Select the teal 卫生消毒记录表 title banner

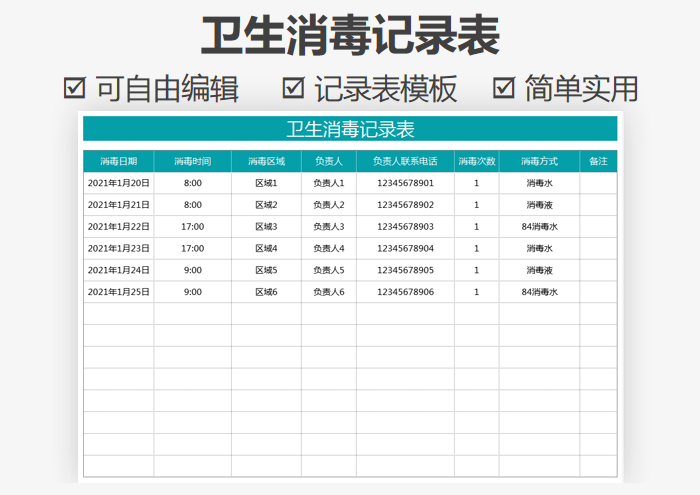click(350, 129)
